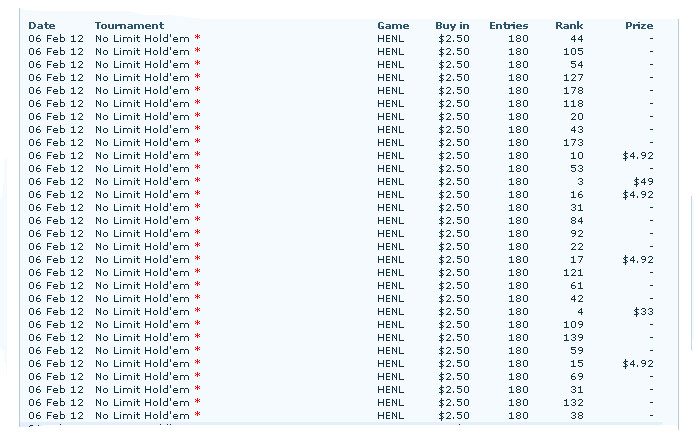Viewport: 694px width, 439px height.
Task: Click the red asterisk in the rank 178 row
Action: tap(197, 89)
